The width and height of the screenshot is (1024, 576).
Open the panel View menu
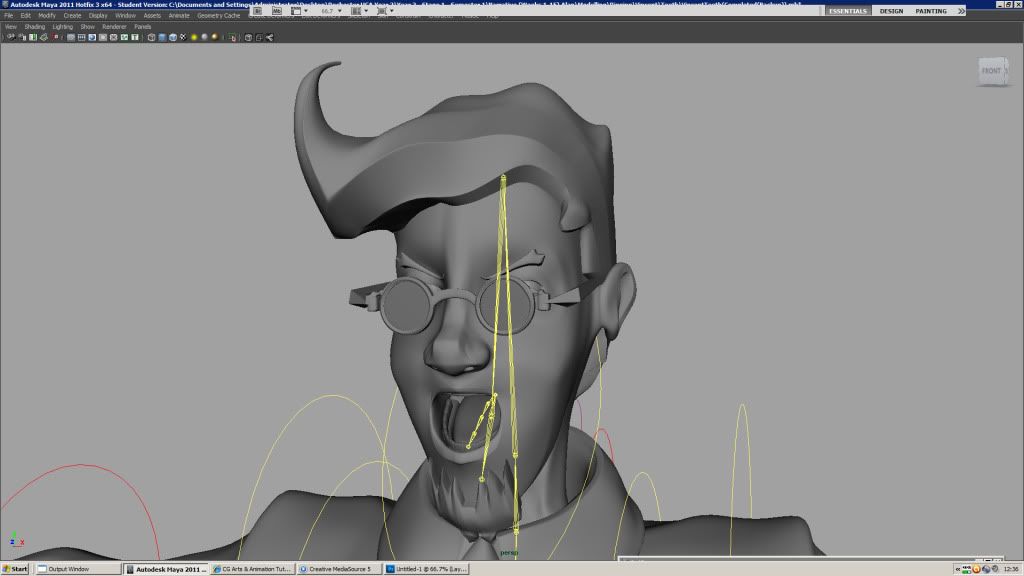[x=10, y=27]
